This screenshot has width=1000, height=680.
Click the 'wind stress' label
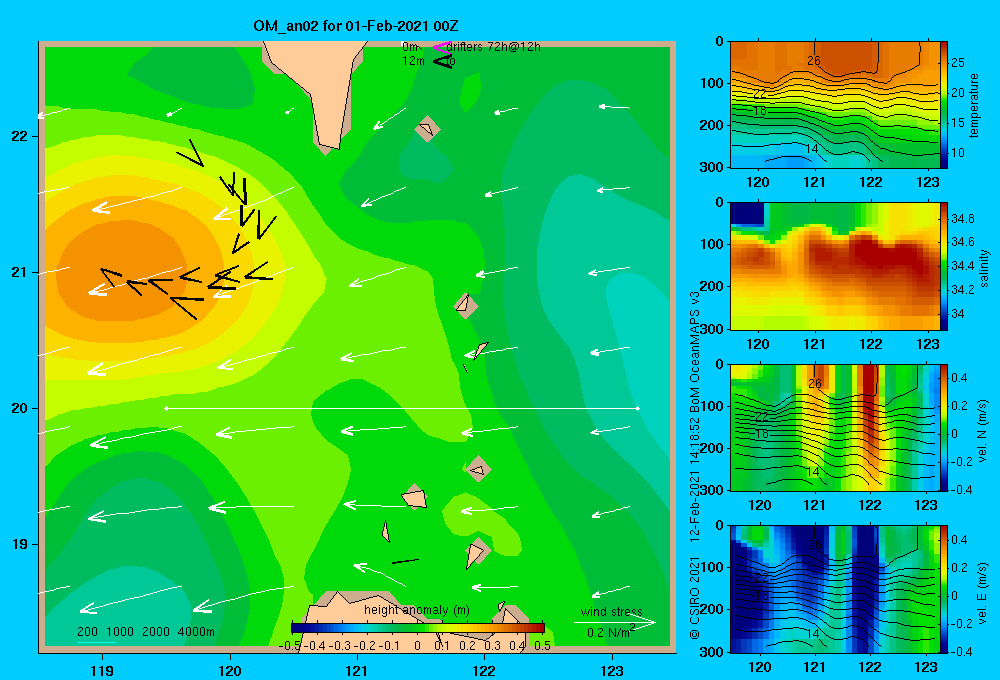pyautogui.click(x=612, y=612)
